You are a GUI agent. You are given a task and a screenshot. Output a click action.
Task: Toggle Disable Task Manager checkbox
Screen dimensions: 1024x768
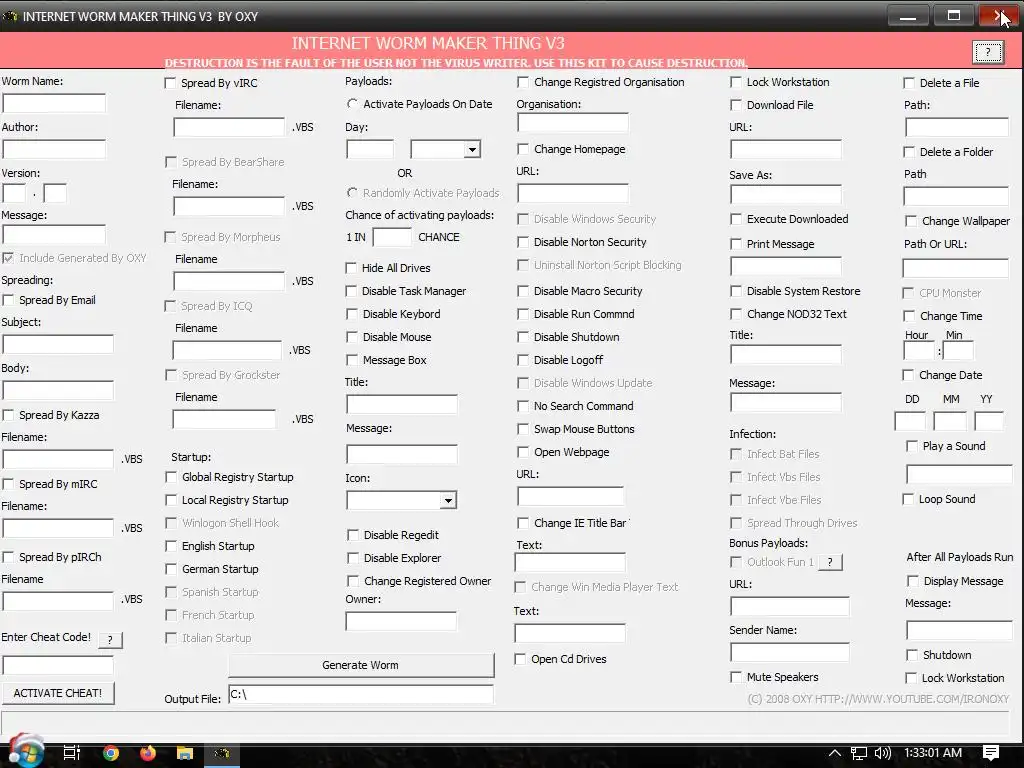click(x=351, y=291)
